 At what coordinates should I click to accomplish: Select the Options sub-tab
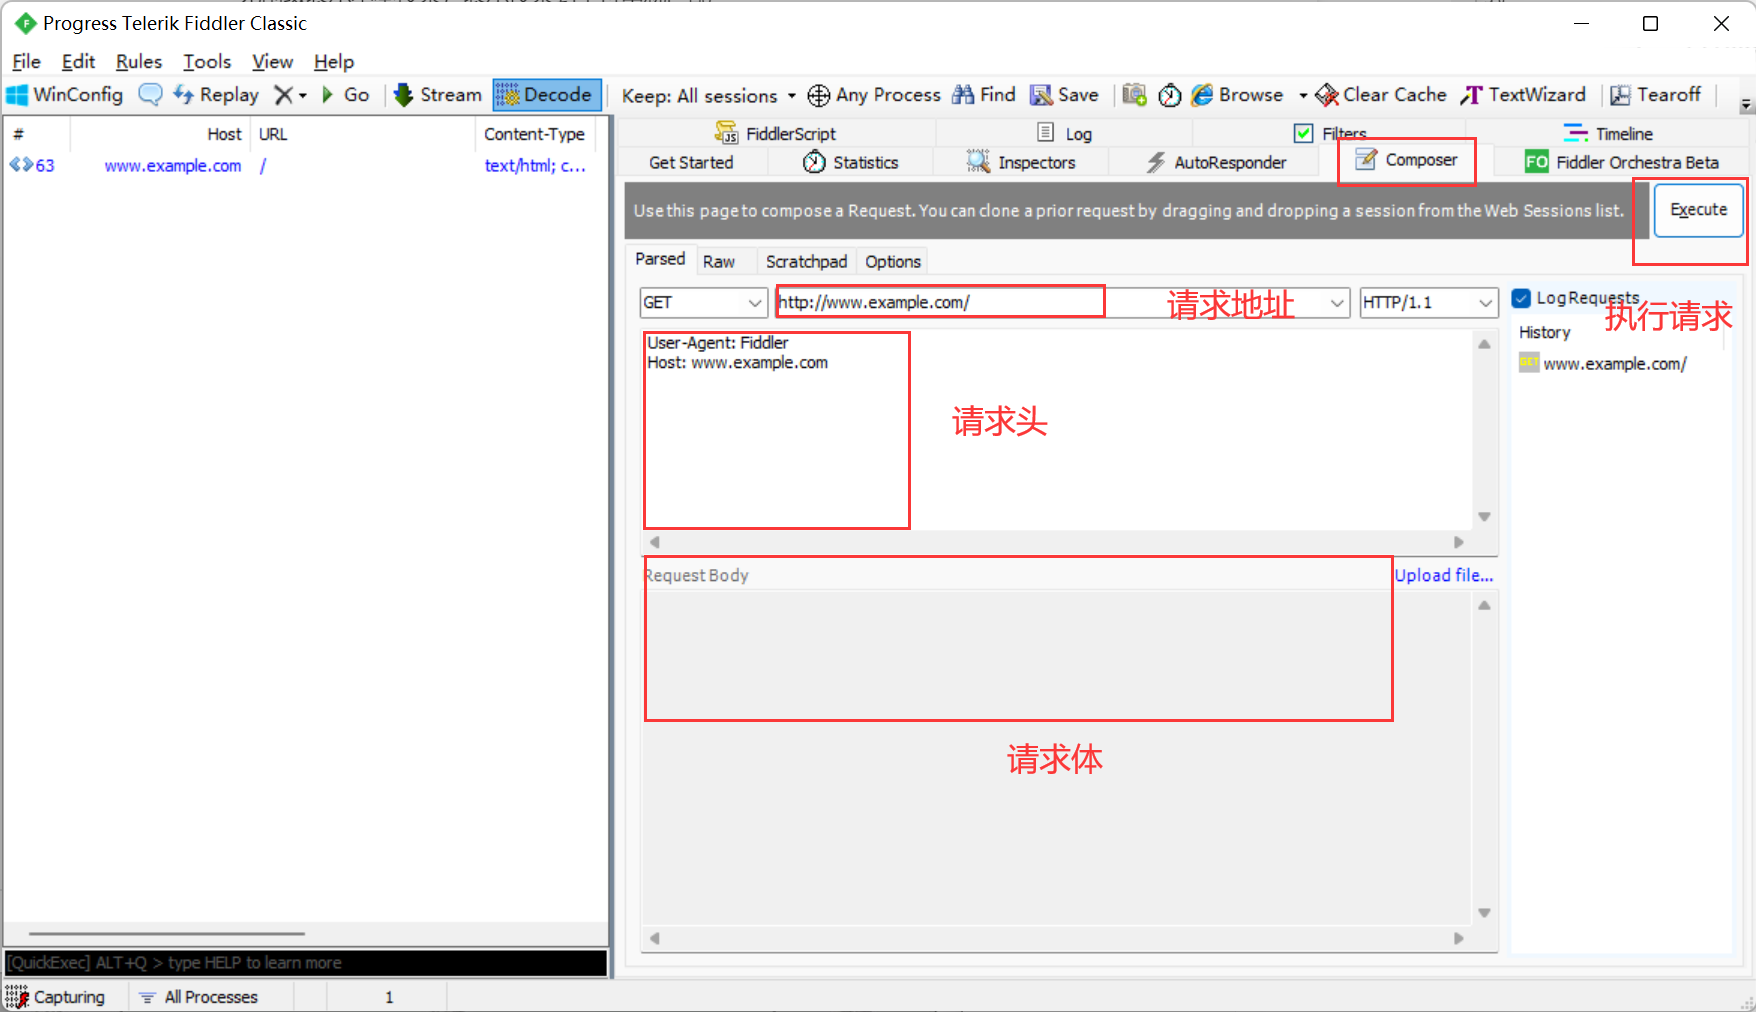click(x=893, y=261)
